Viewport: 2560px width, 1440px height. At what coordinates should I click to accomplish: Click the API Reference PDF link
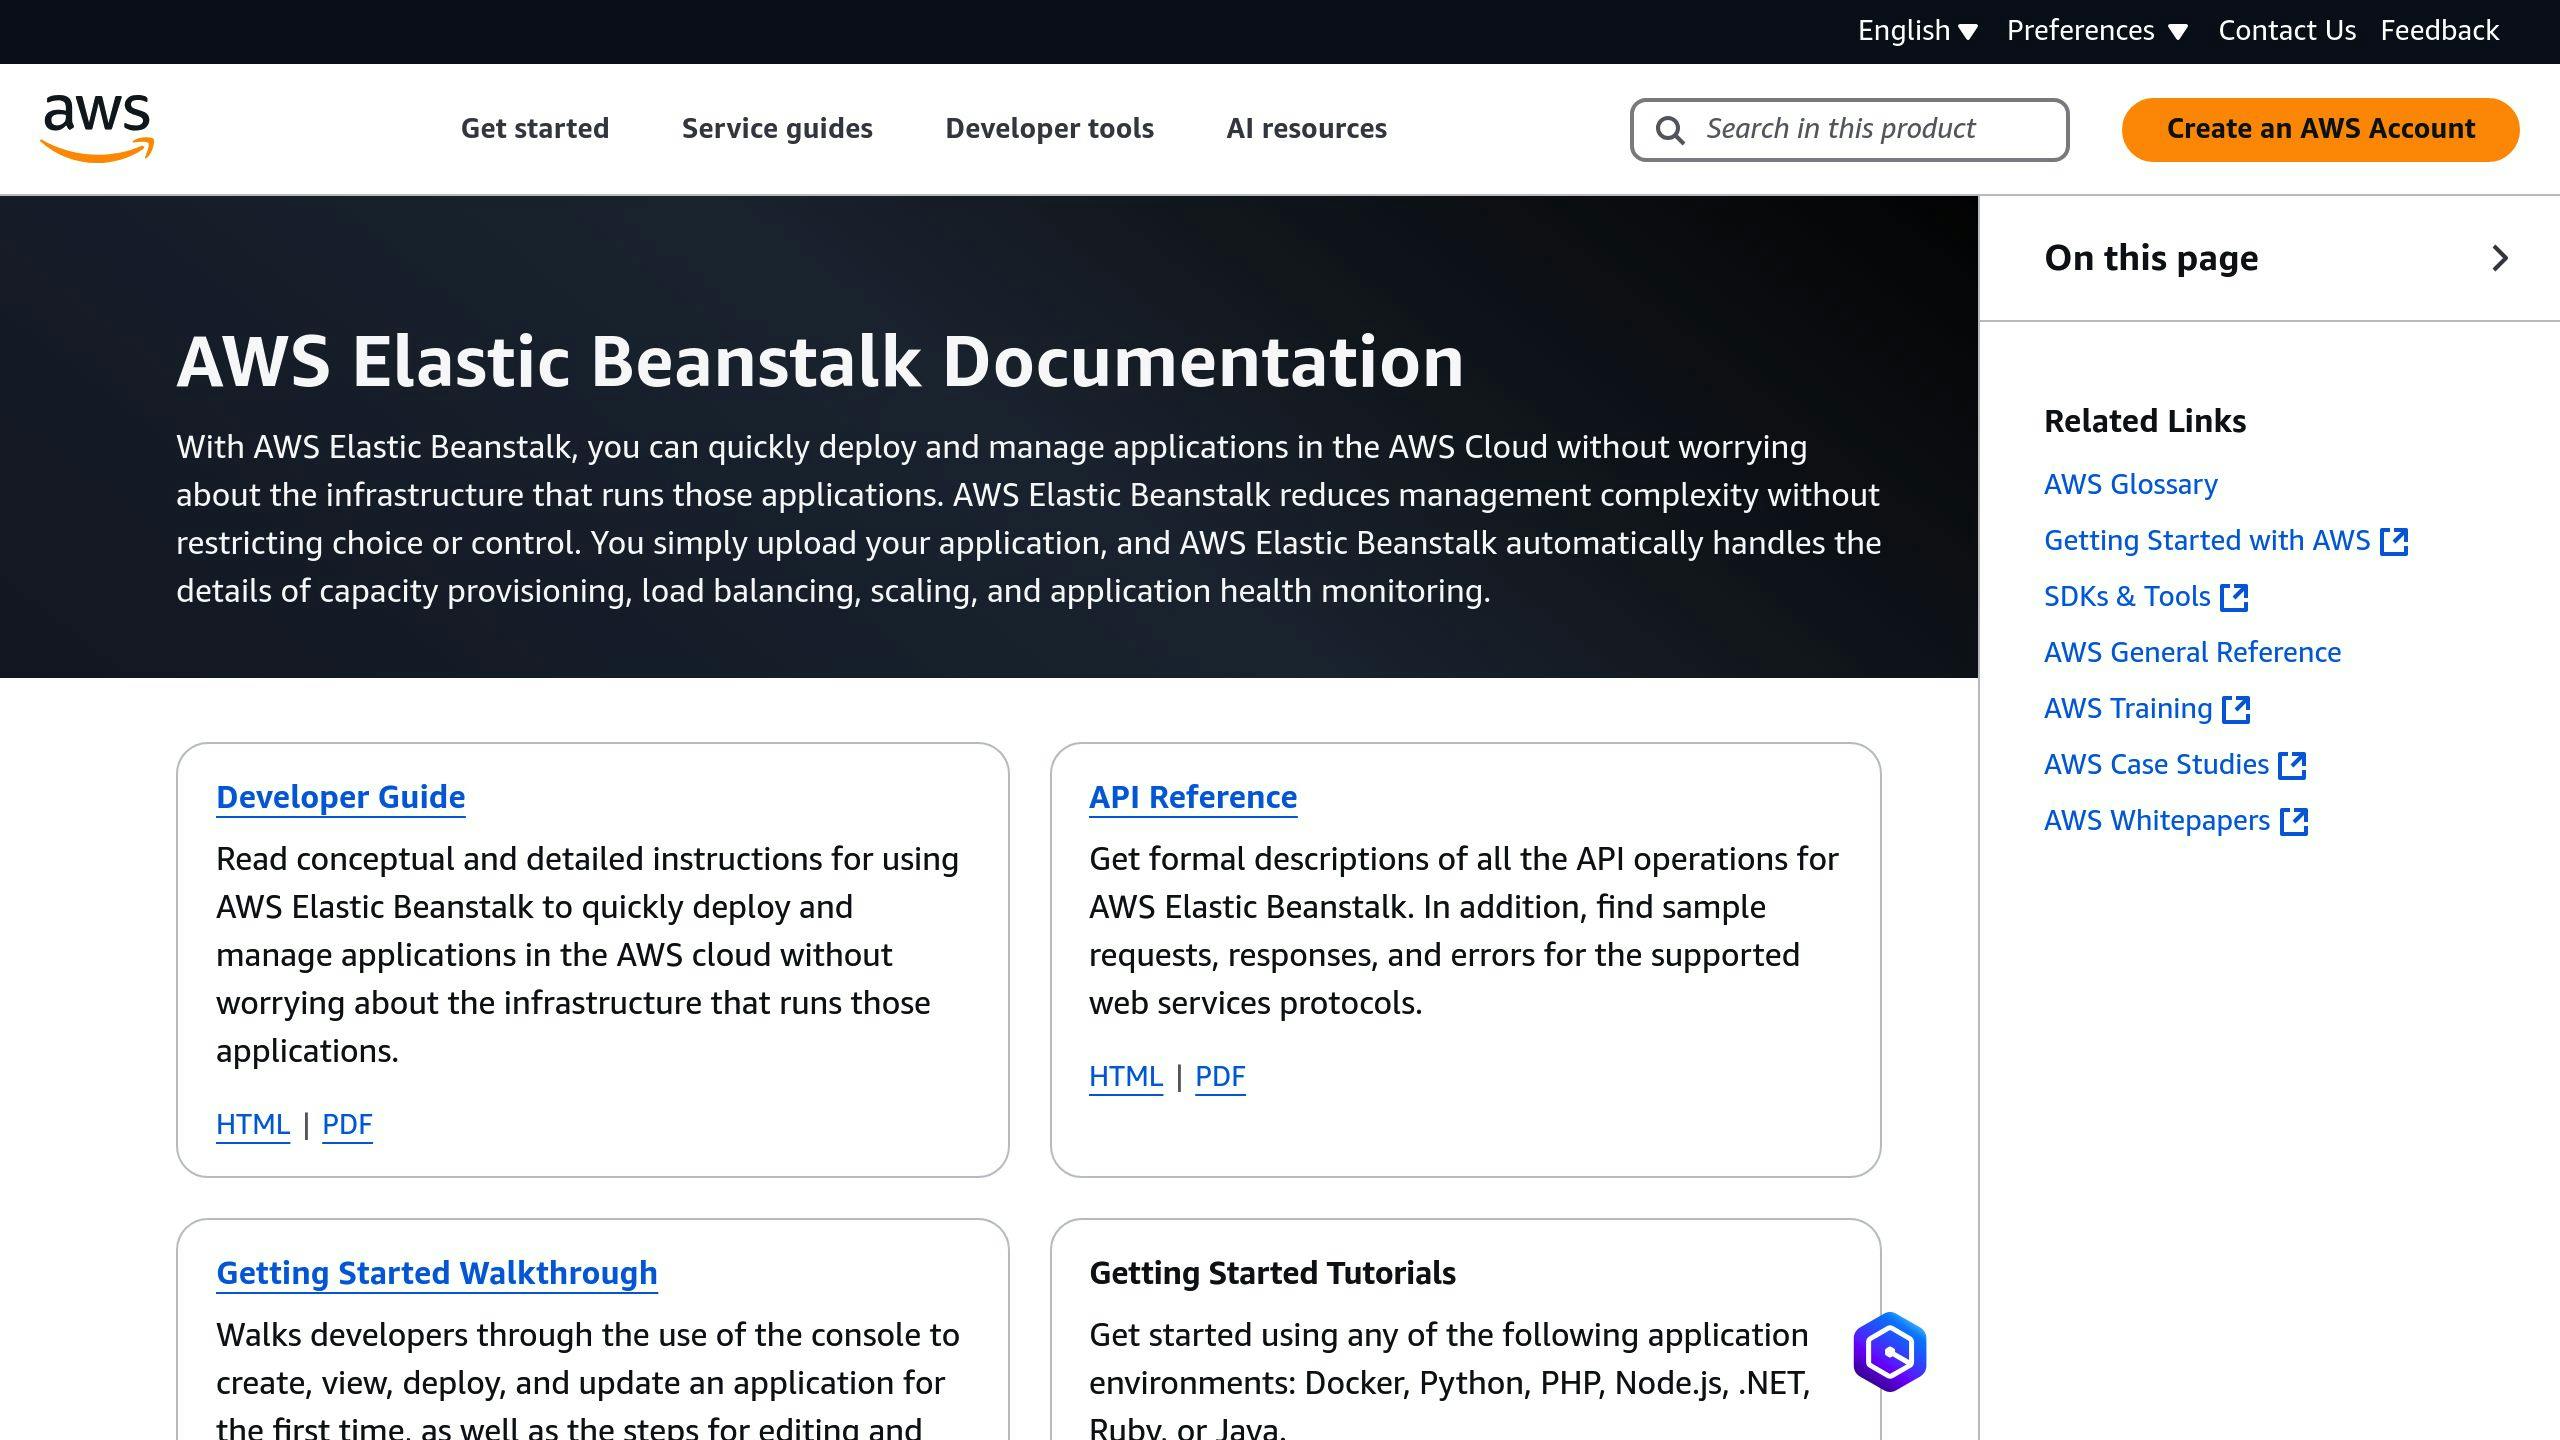(x=1220, y=1076)
